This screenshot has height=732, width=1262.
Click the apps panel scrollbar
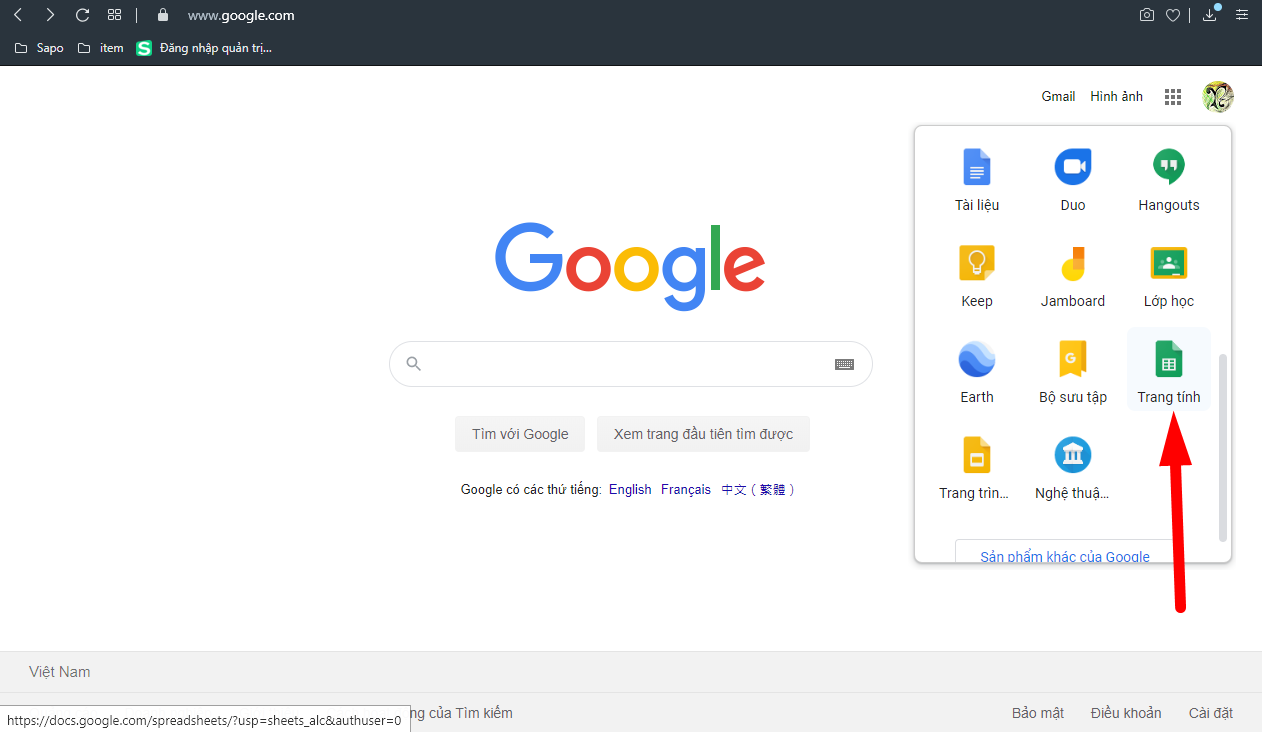1222,447
